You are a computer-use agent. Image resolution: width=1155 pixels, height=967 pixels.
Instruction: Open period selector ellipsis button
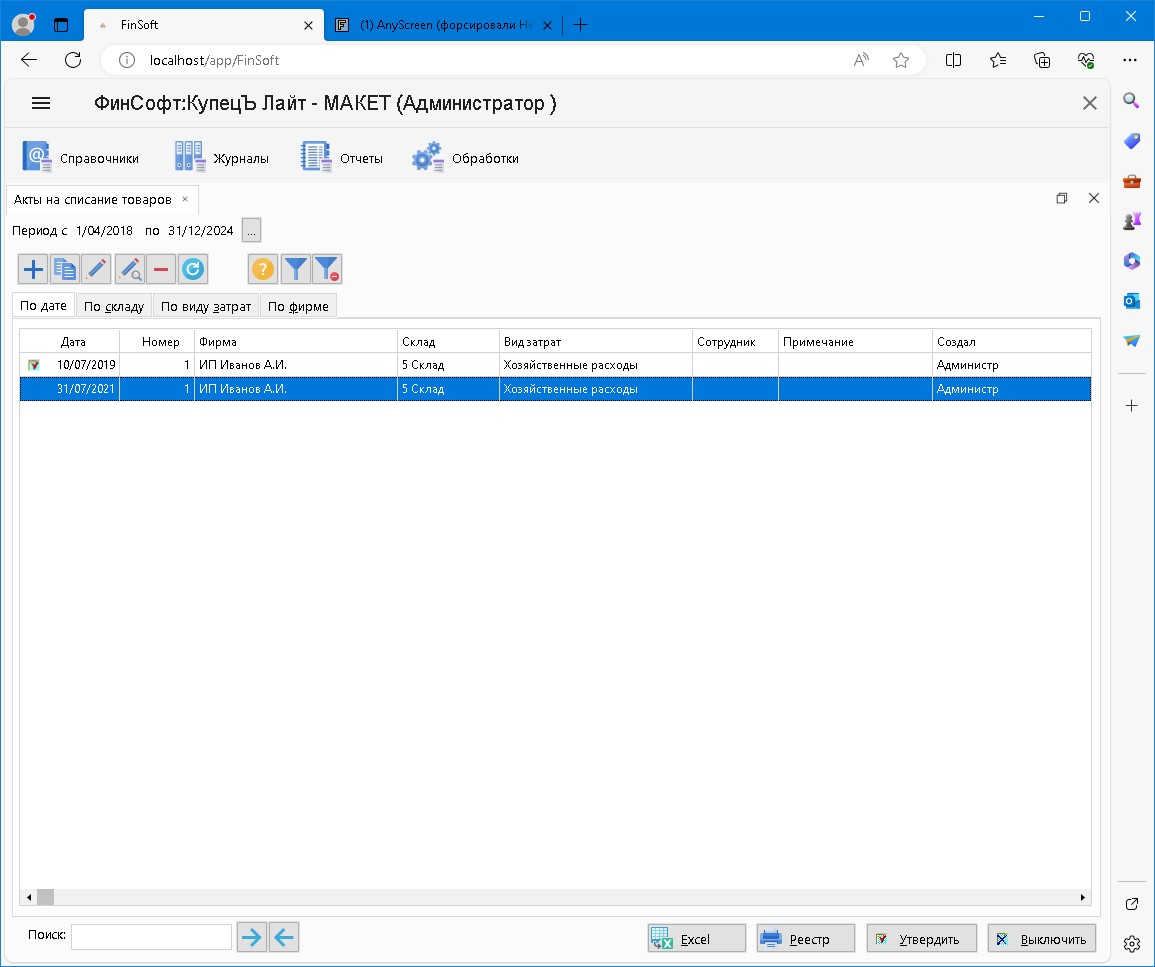[x=251, y=230]
